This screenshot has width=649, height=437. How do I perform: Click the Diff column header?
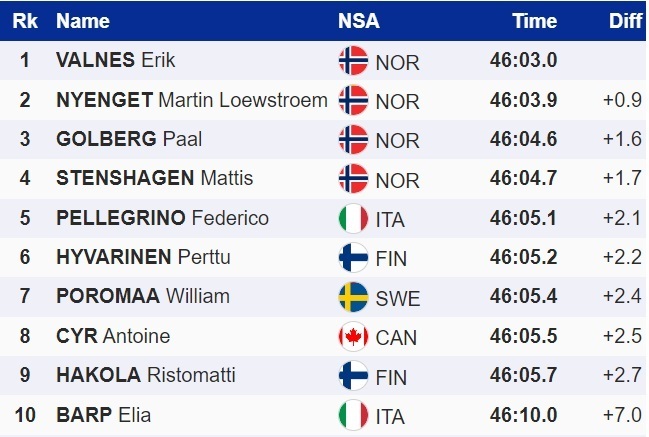pos(625,21)
